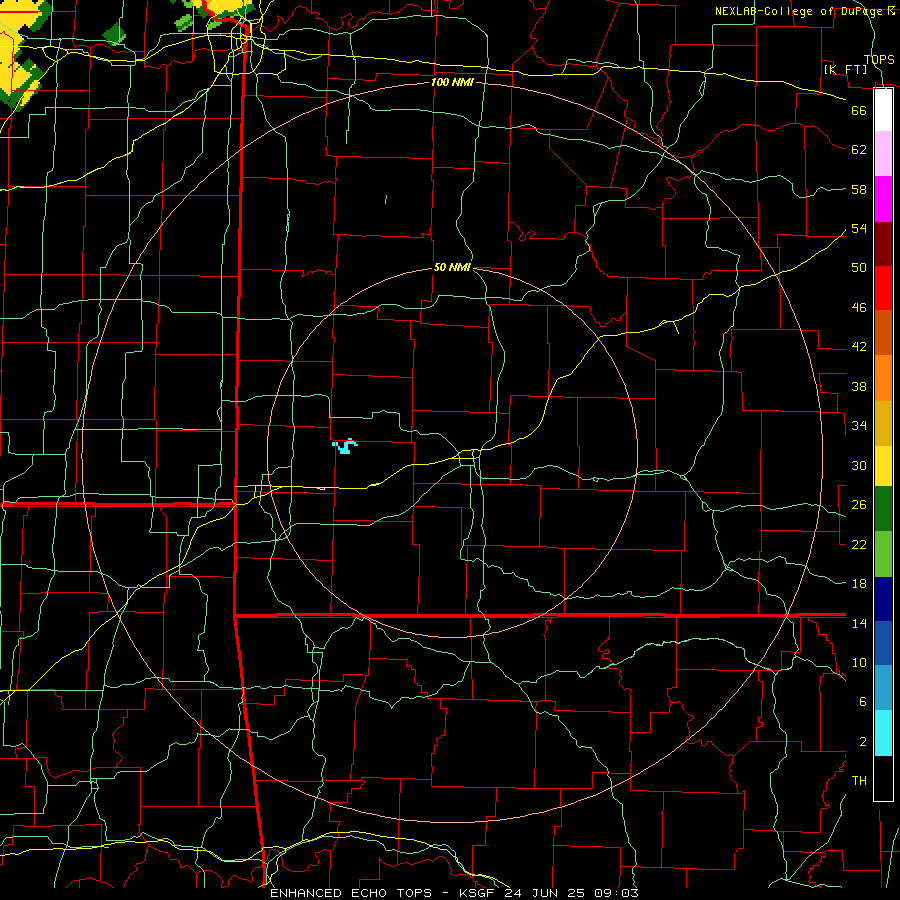Click the "34" legend value
Viewport: 900px width, 900px height.
[859, 426]
